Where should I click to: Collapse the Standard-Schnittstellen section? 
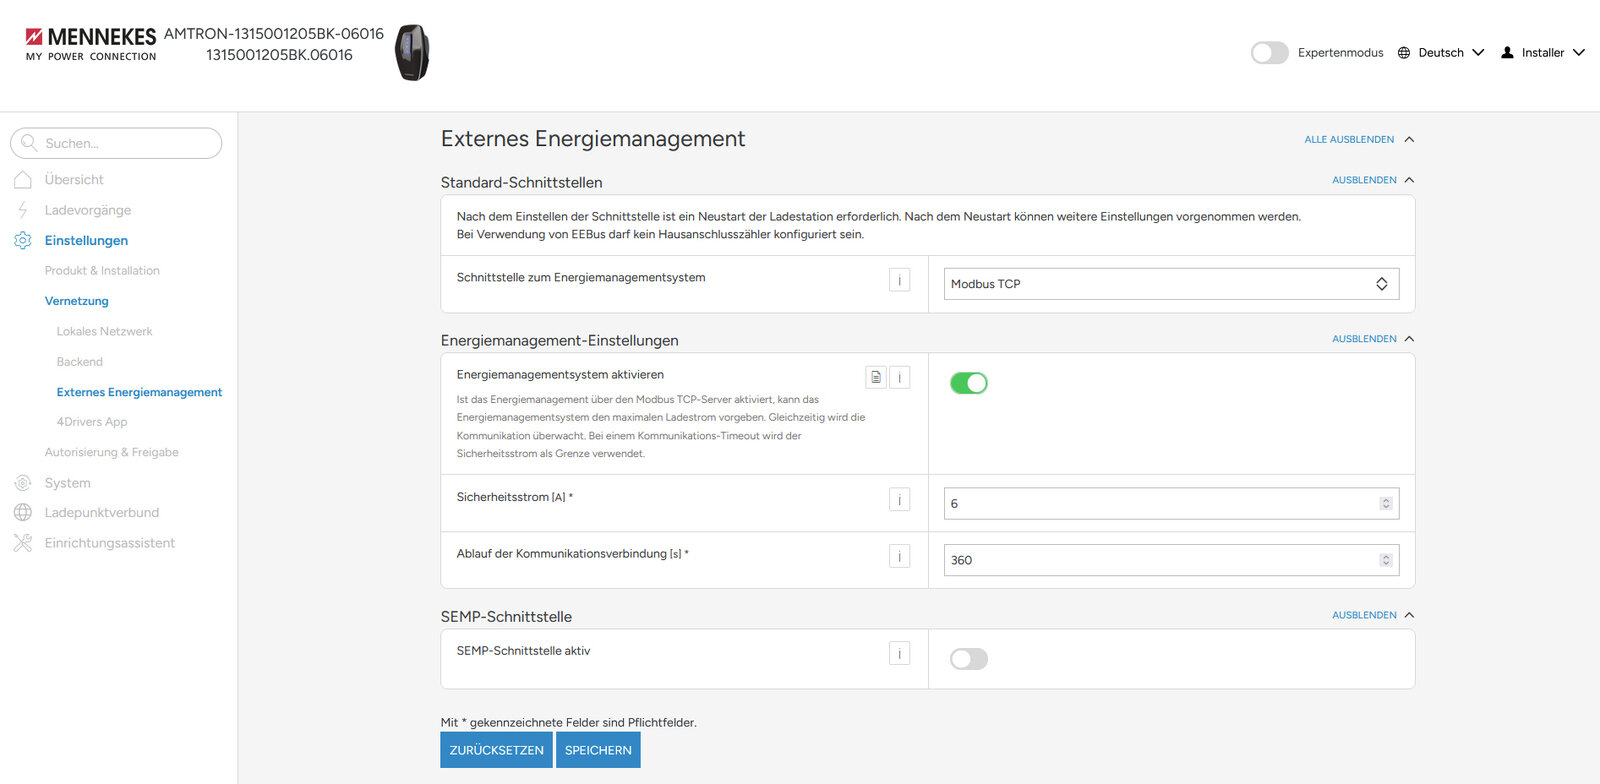pos(1373,180)
